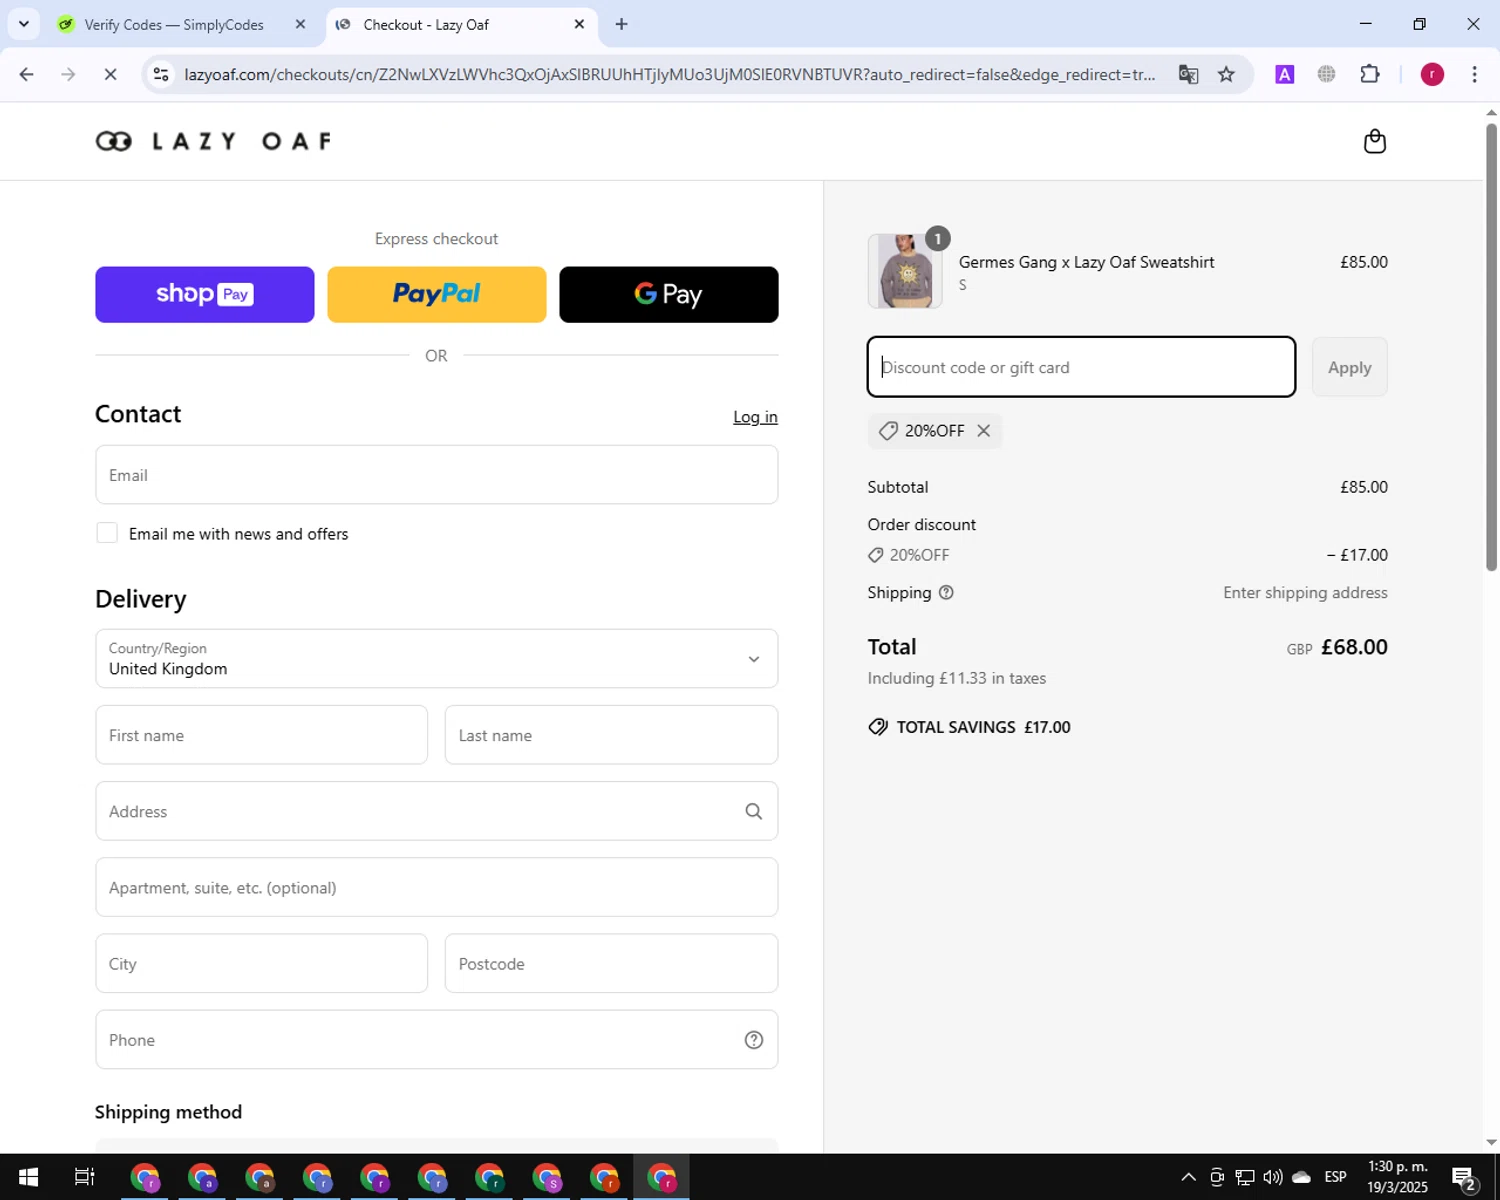Viewport: 1500px width, 1200px height.
Task: Click the First name field
Action: point(262,735)
